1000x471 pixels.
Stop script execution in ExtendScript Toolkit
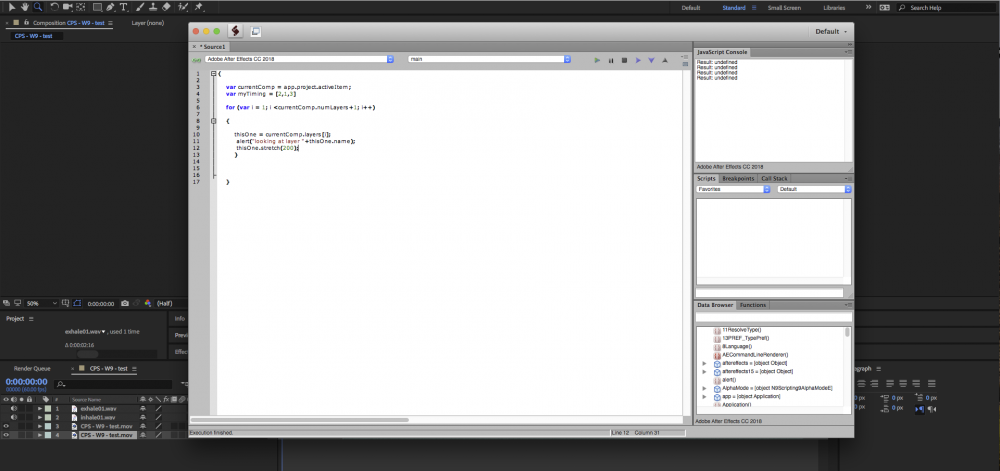[624, 60]
